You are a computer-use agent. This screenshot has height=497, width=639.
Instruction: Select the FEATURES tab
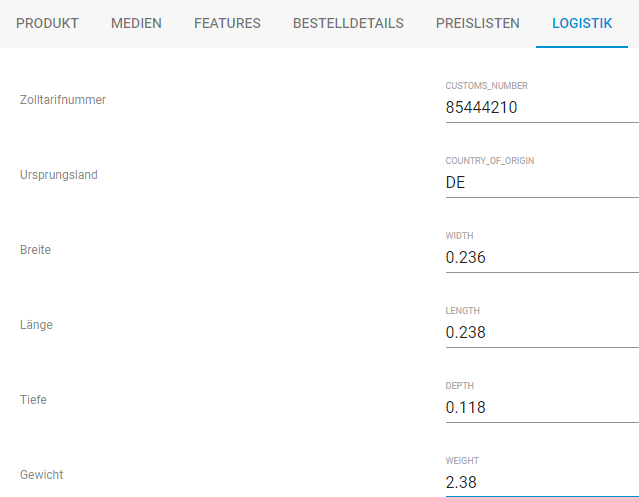(x=227, y=23)
